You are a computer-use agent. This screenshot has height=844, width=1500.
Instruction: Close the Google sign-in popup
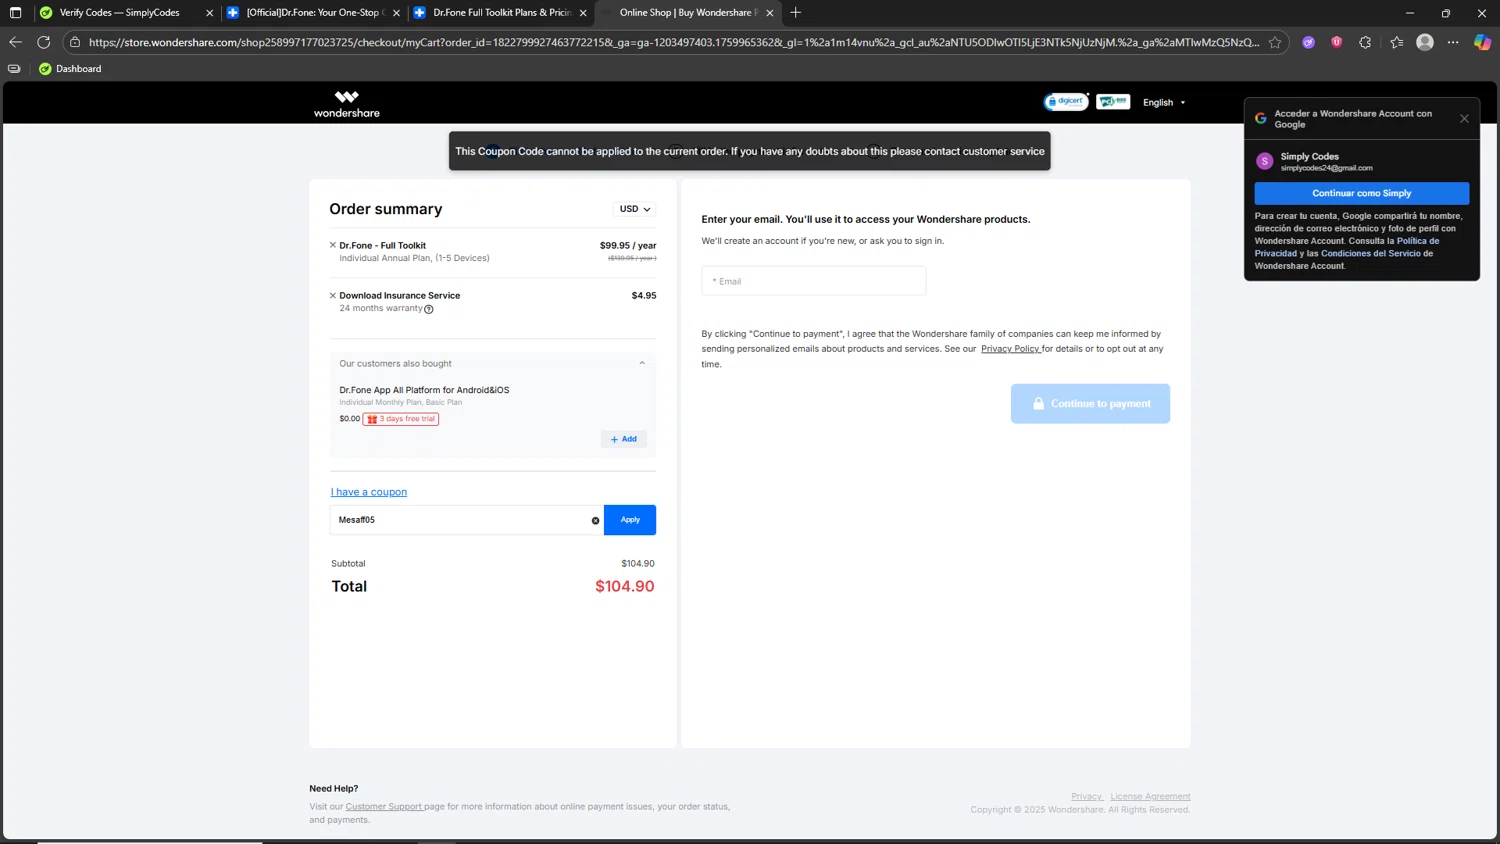point(1464,119)
